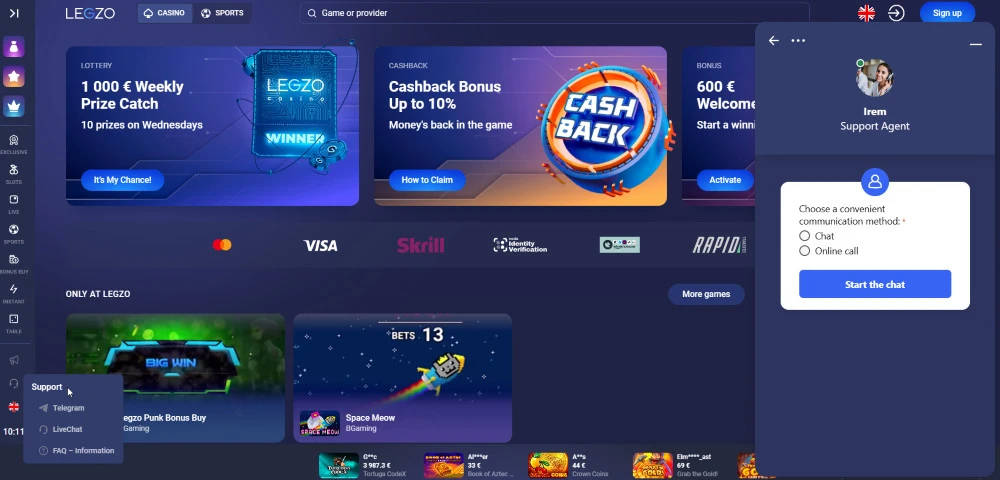Open the Slots category in sidebar

(x=13, y=173)
